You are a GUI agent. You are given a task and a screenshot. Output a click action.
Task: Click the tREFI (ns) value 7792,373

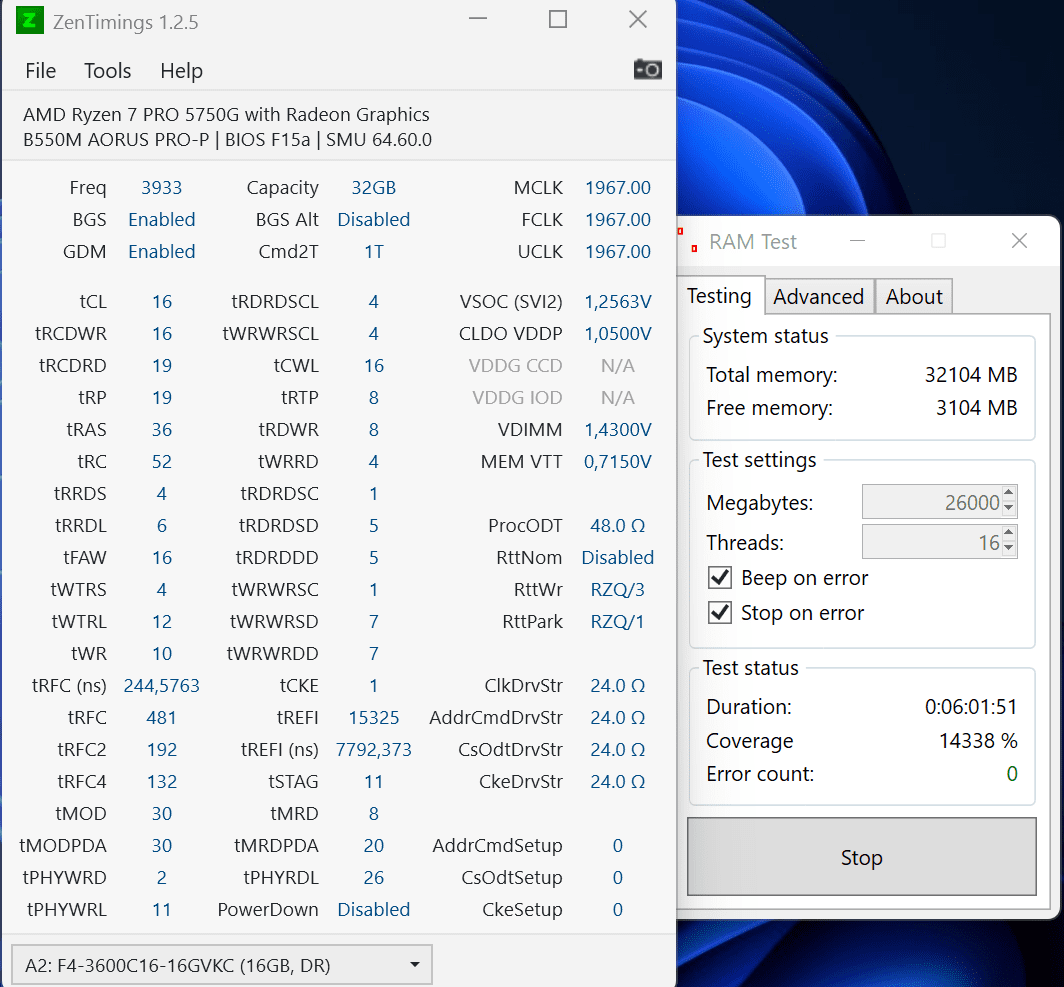373,749
